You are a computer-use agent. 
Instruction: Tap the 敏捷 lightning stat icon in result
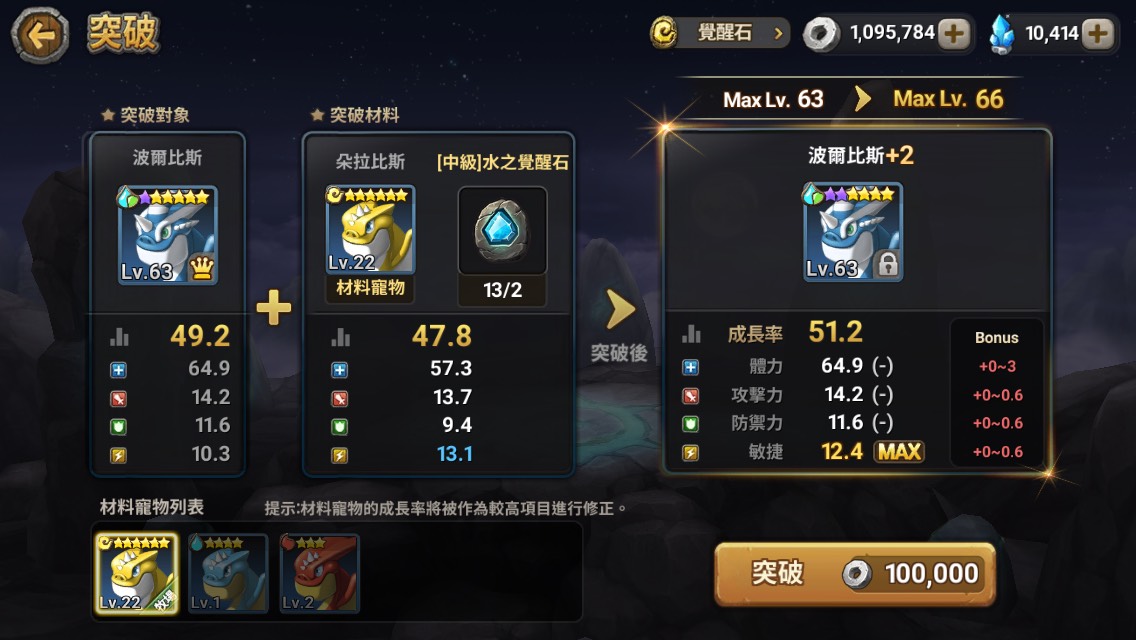690,453
